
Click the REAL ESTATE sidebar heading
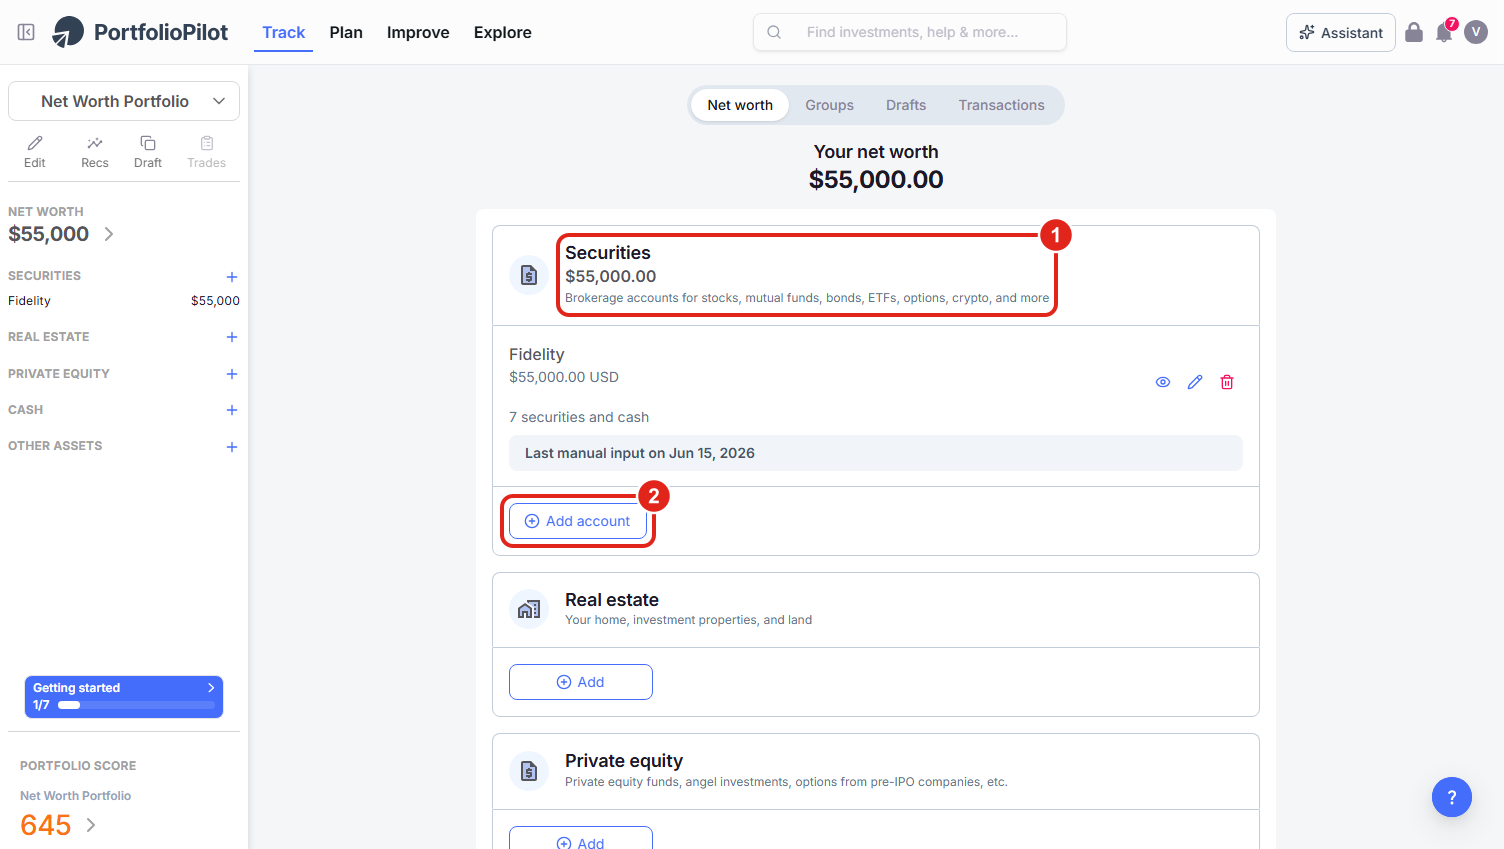tap(49, 337)
